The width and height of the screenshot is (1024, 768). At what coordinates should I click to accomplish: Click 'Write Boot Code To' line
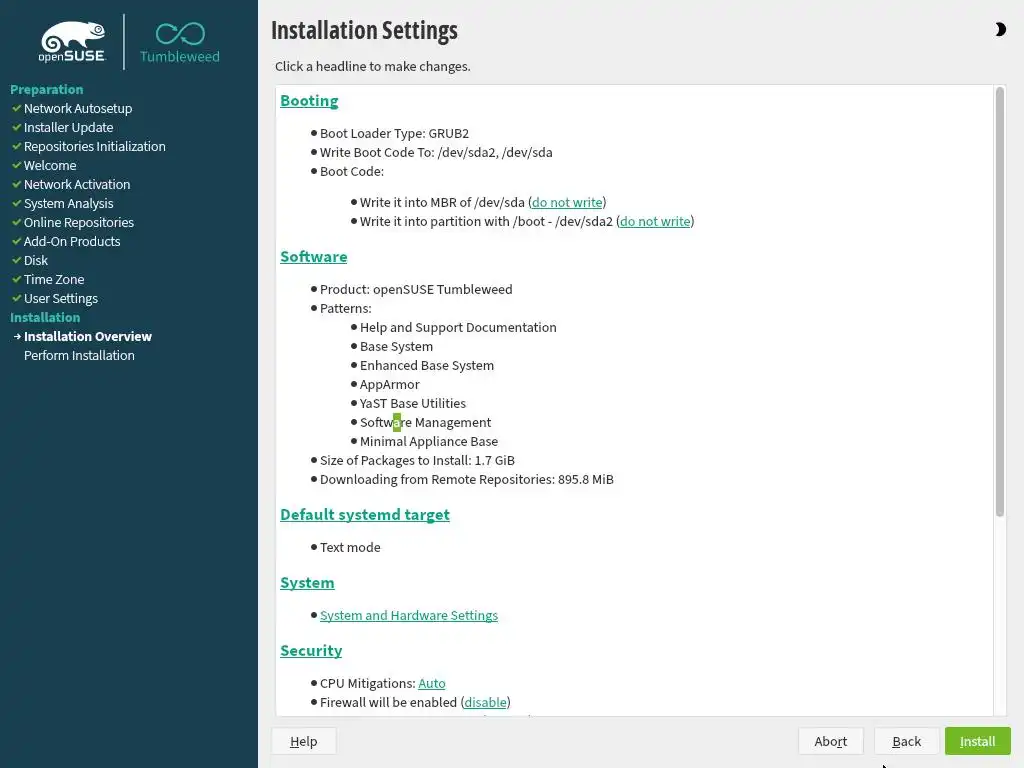(436, 152)
